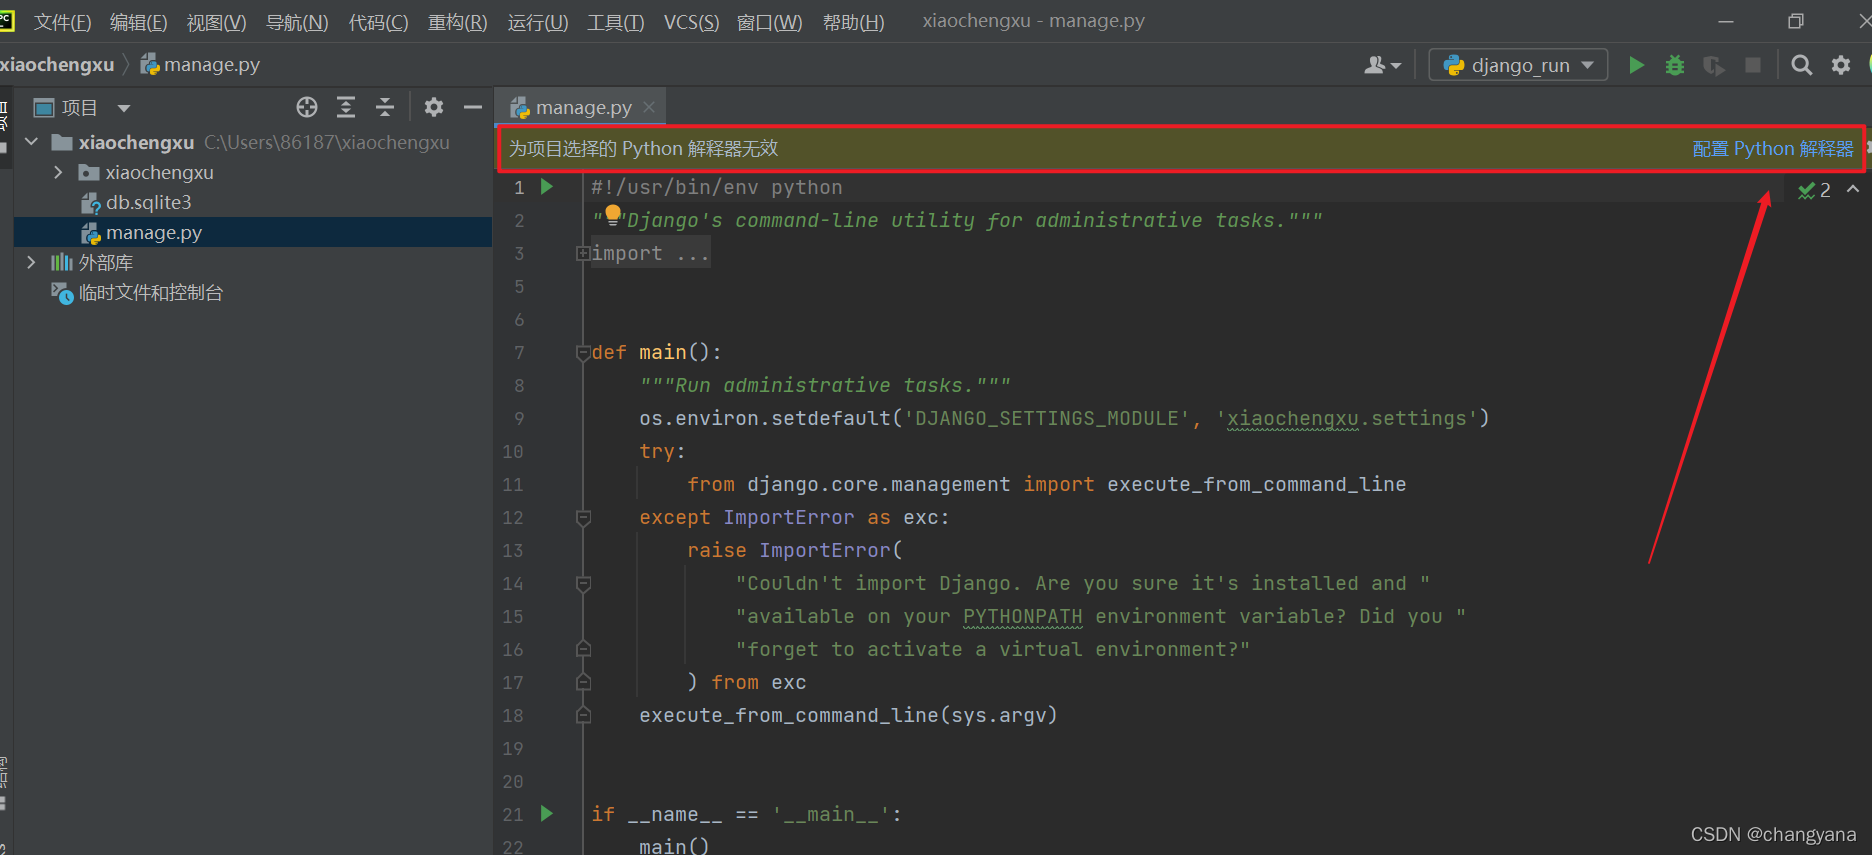Open IDE settings gear in top toolbar
This screenshot has height=855, width=1872.
point(1841,65)
